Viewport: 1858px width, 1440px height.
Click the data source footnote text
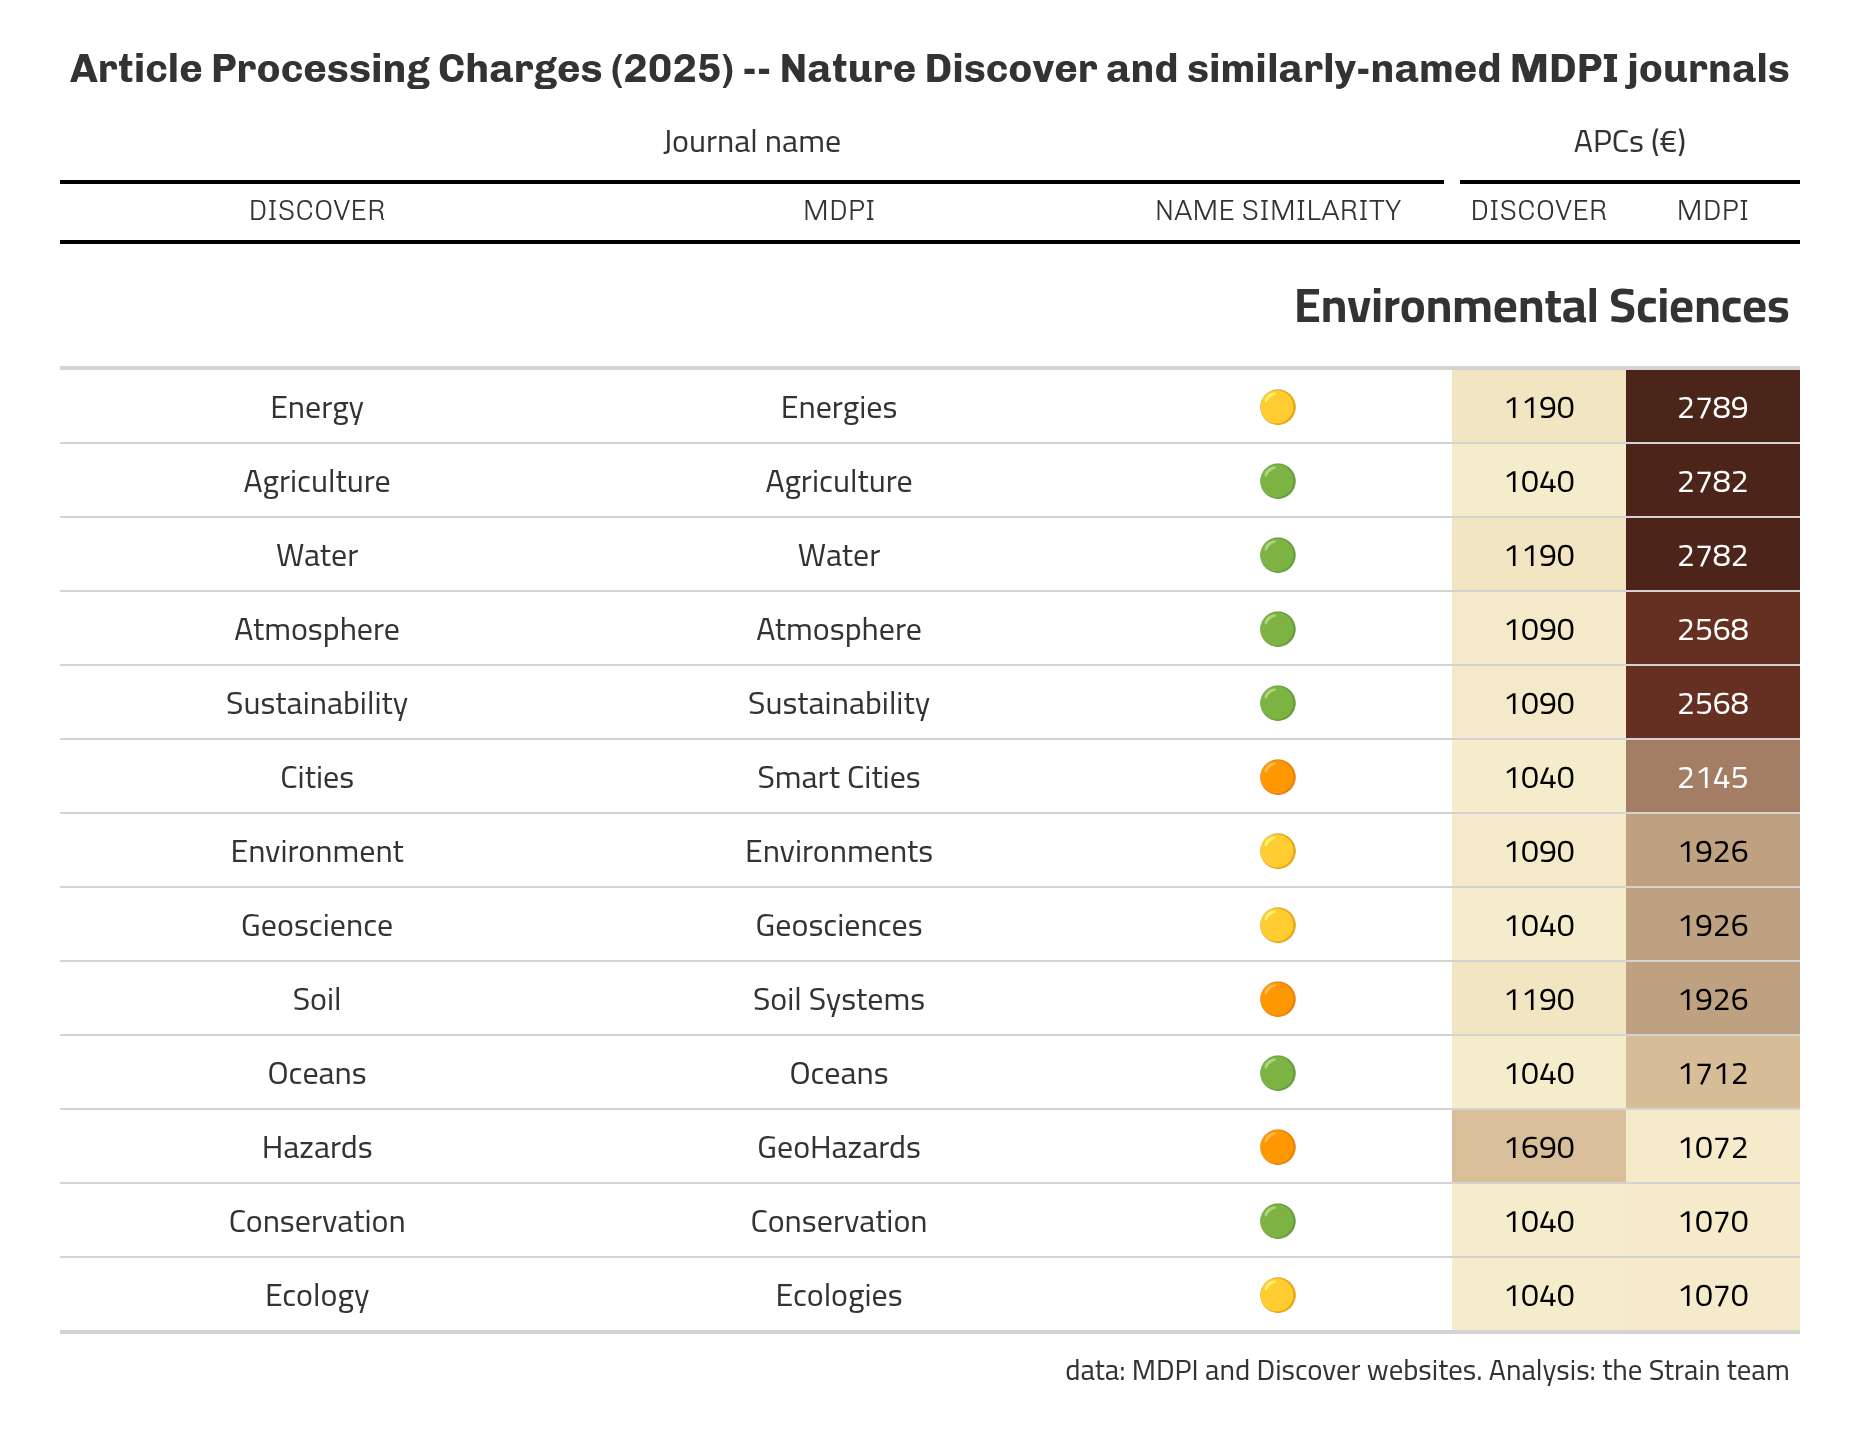[x=1426, y=1370]
